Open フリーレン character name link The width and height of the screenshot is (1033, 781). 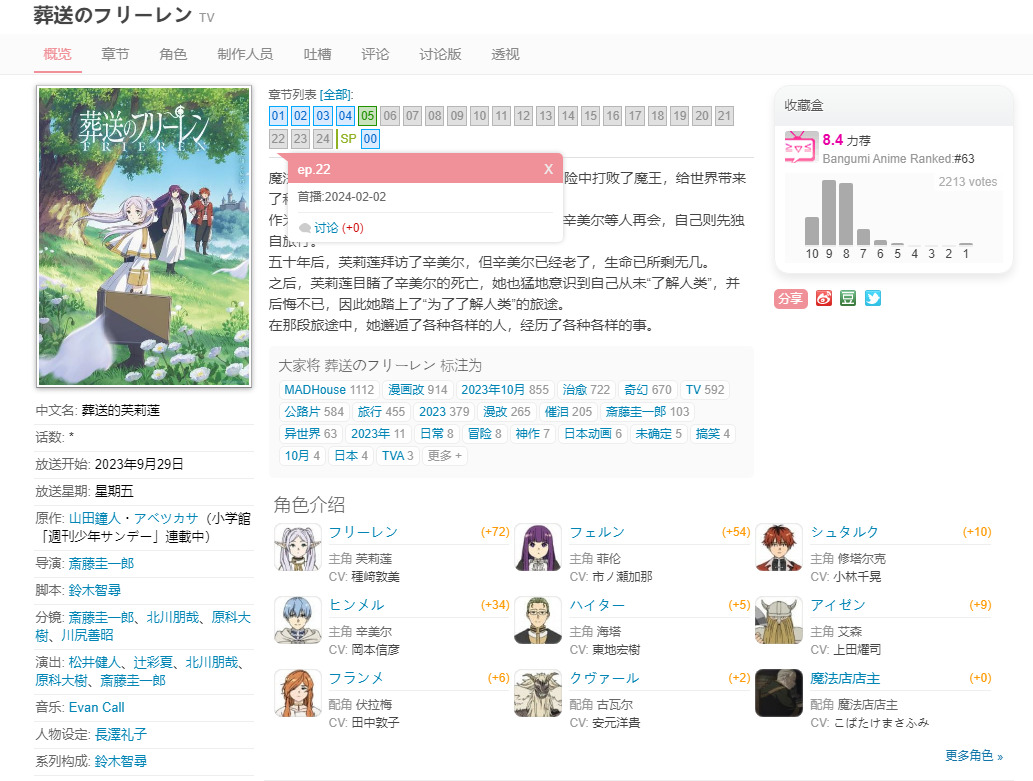click(x=363, y=533)
